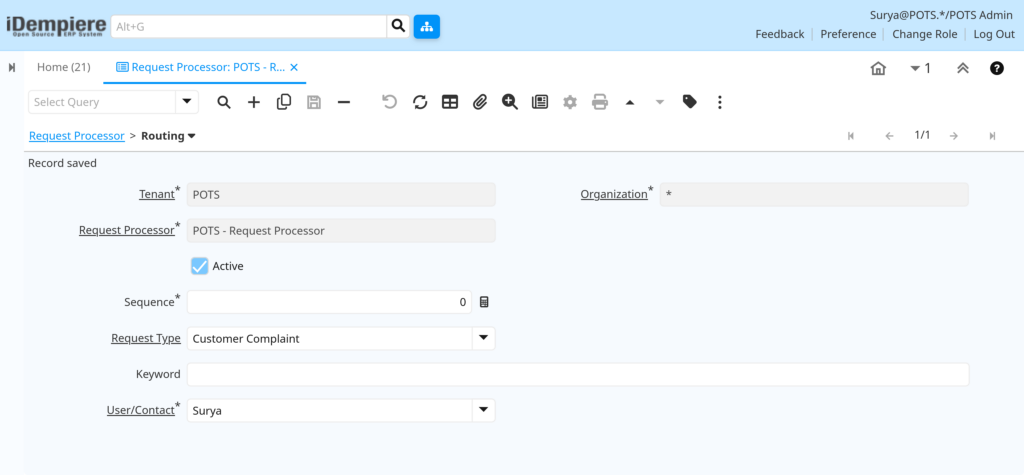Open calculator beside Sequence field
The image size is (1024, 475).
click(484, 302)
